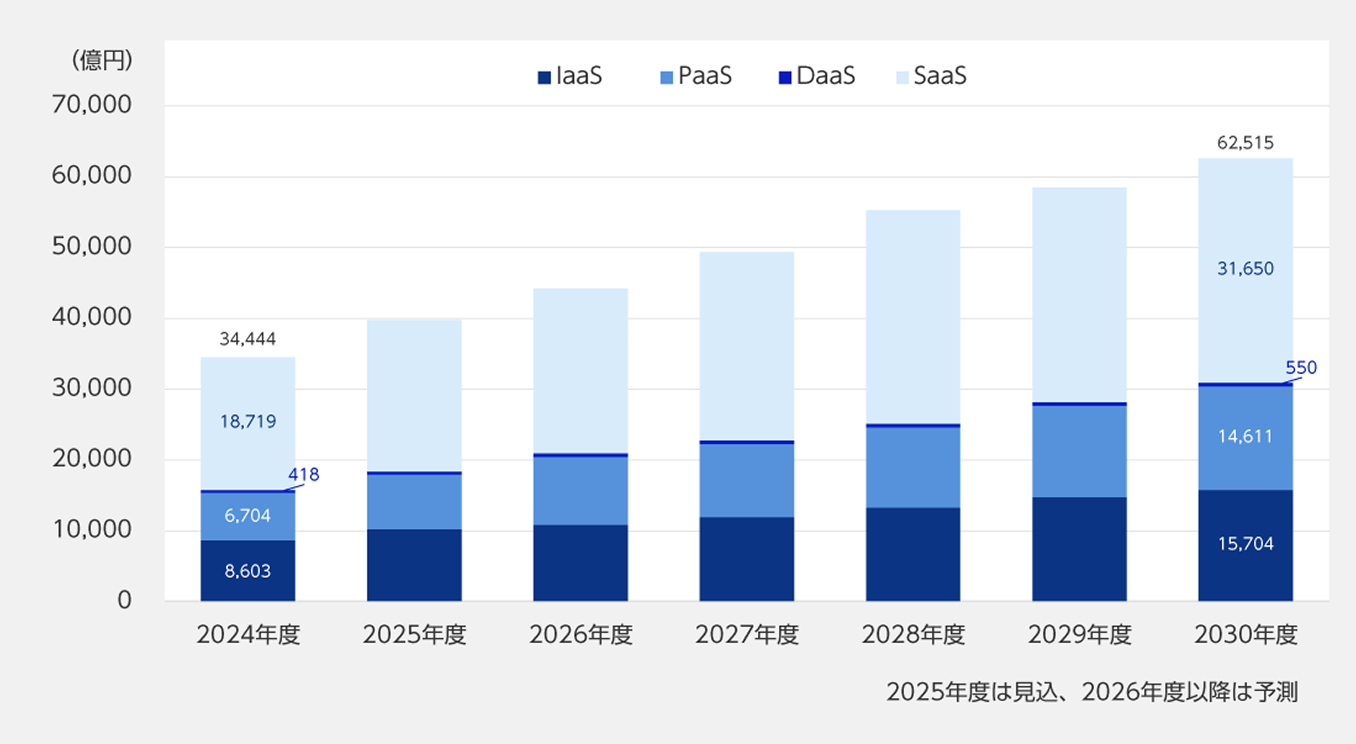Click the IaaS legend color swatch
Viewport: 1356px width, 744px height.
click(x=544, y=77)
